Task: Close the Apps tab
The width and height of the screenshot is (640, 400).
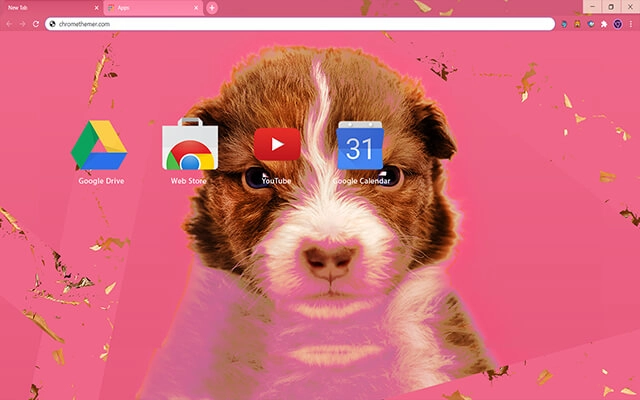Action: [196, 8]
